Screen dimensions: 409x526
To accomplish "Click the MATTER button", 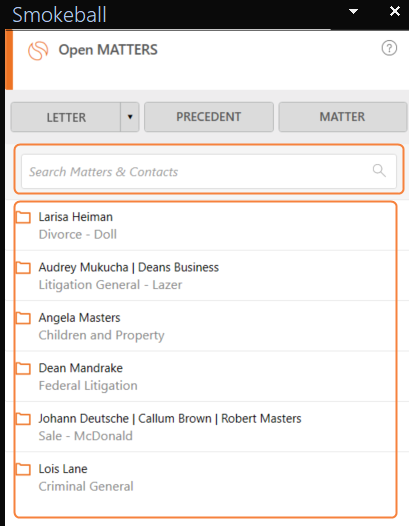I will [x=342, y=117].
